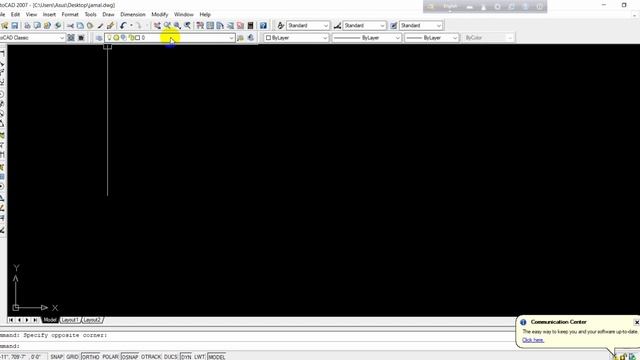The image size is (640, 360).
Task: Toggle OTRACK in the status bar
Action: click(151, 357)
